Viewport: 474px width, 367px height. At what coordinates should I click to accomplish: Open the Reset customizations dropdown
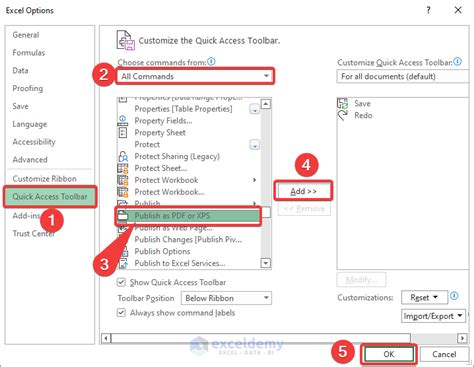(x=424, y=297)
